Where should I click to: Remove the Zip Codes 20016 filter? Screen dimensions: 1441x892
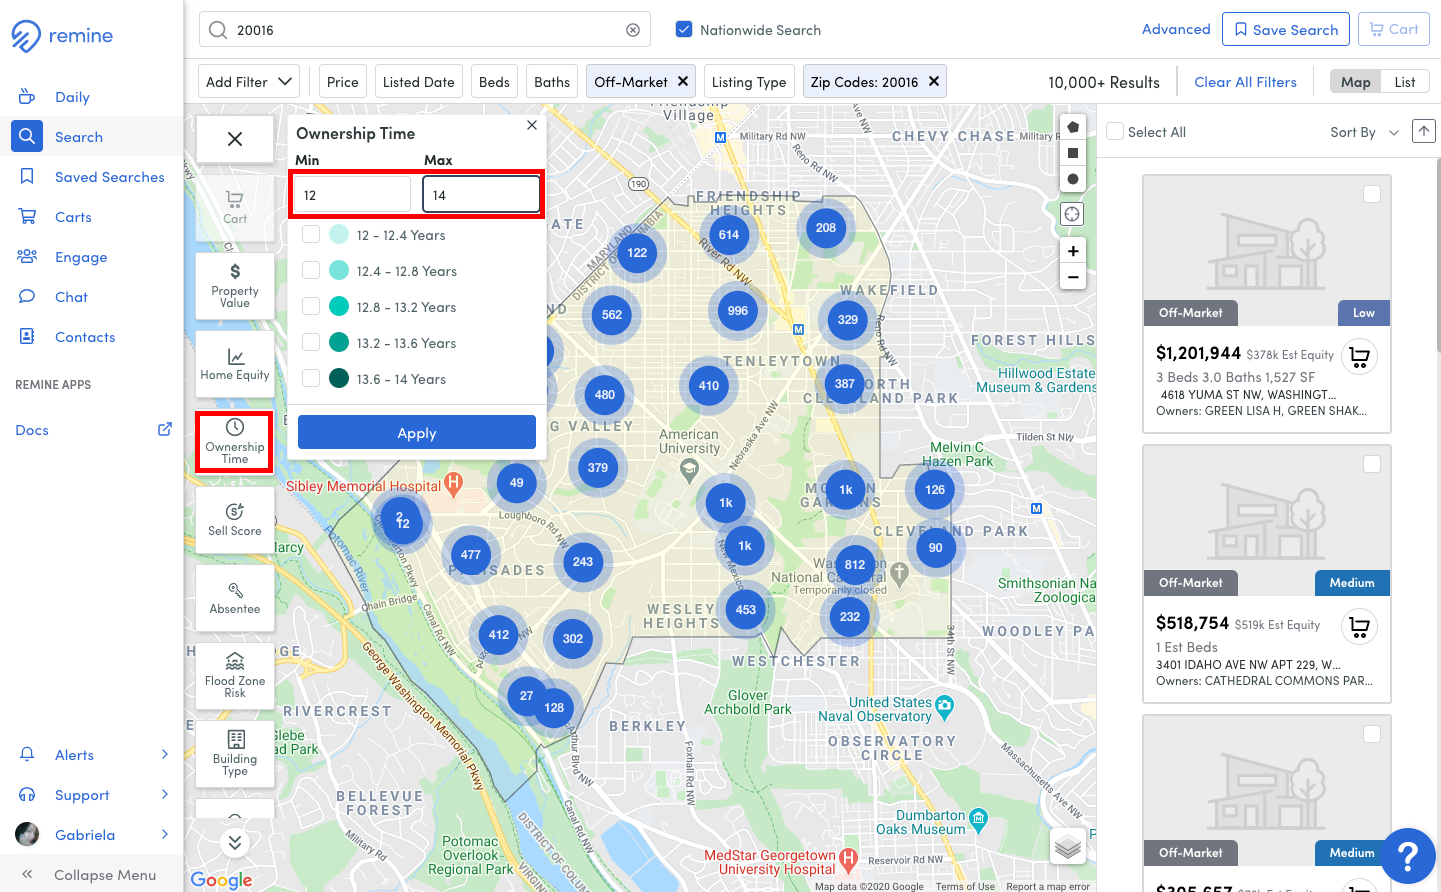(934, 81)
